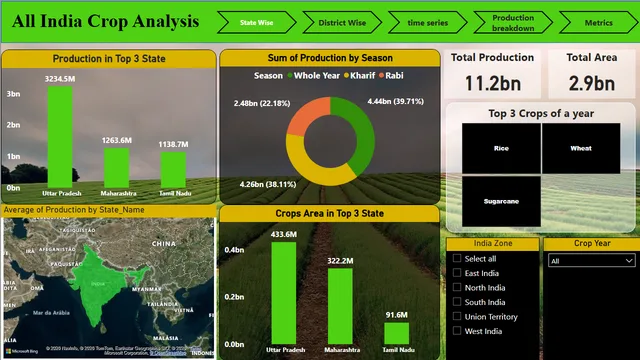
Task: Click the Kharif legend color marker
Action: (x=347, y=76)
